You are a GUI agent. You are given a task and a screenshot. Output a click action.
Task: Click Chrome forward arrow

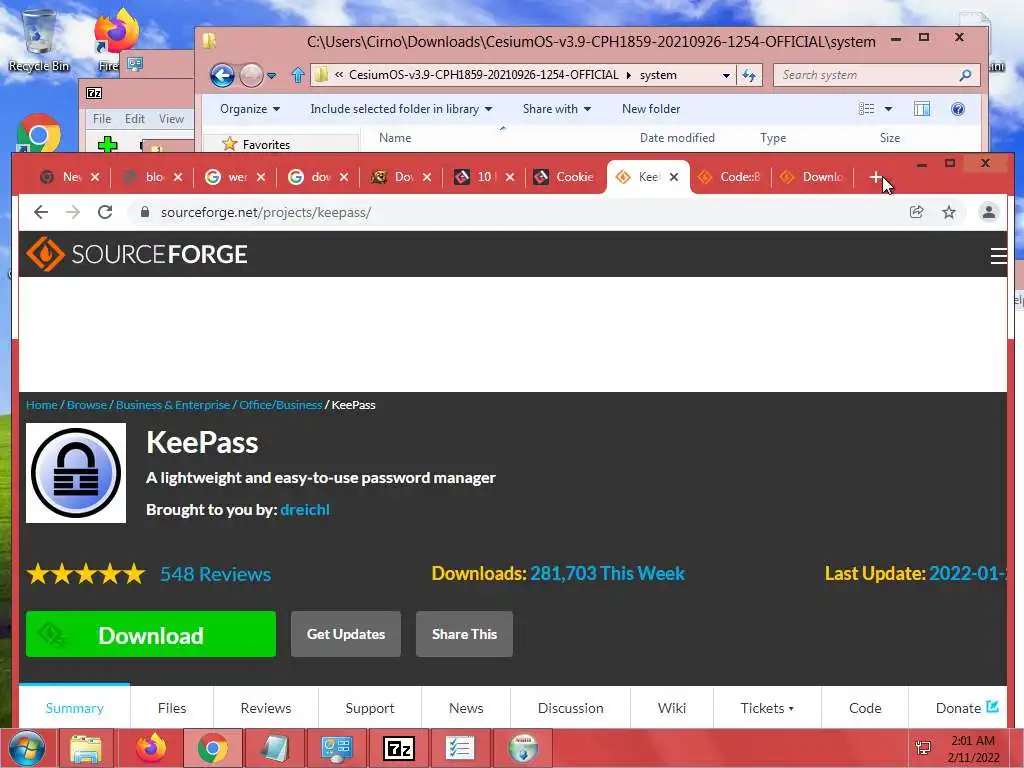coord(72,212)
